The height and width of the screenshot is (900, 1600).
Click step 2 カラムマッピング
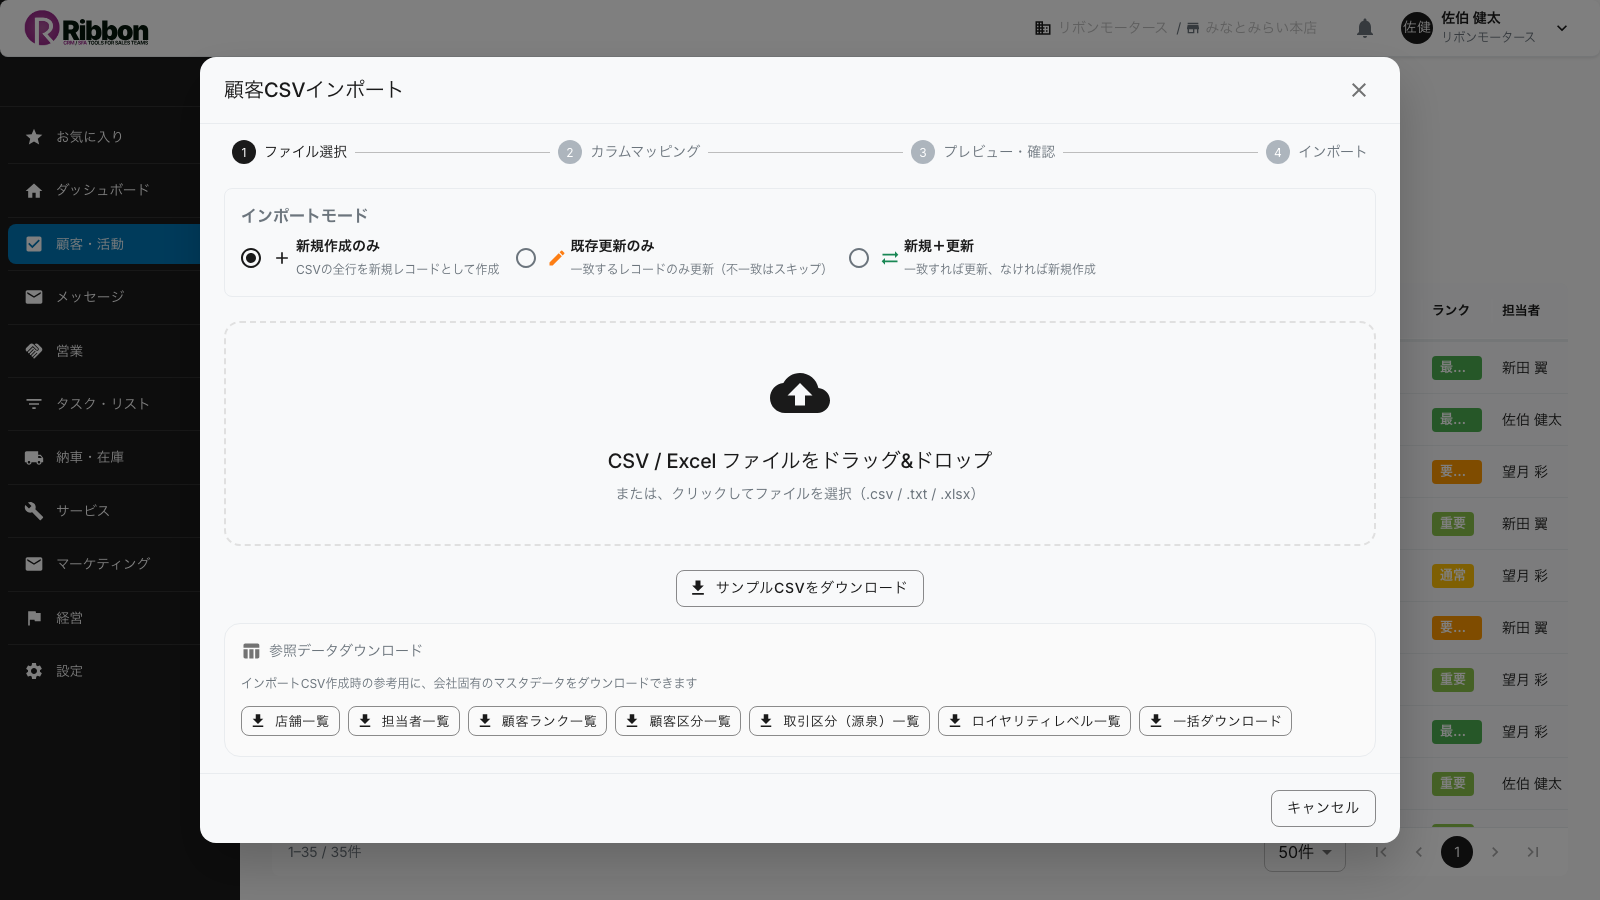(629, 152)
